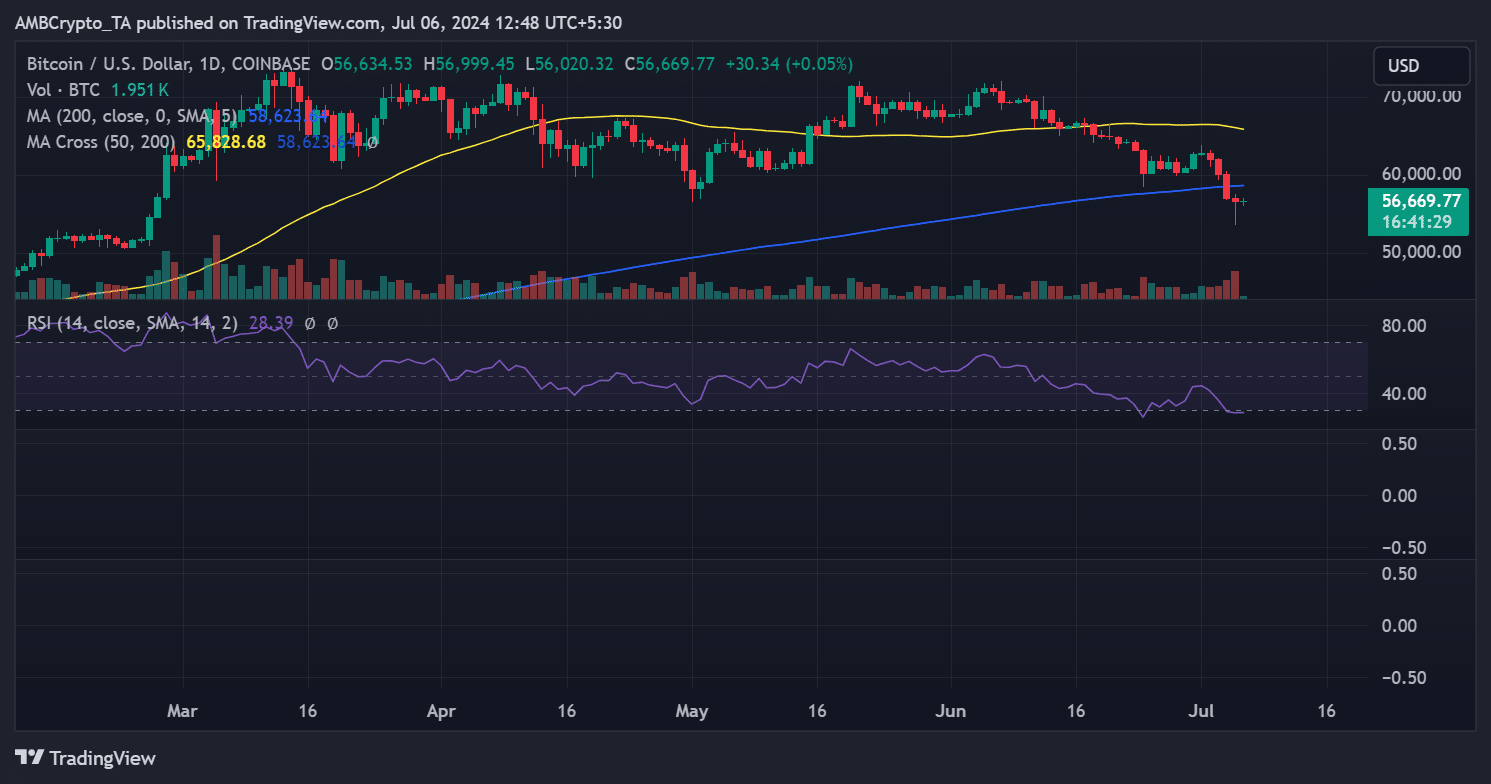This screenshot has width=1491, height=784.
Task: Click the Jun label on time axis
Action: [x=952, y=712]
